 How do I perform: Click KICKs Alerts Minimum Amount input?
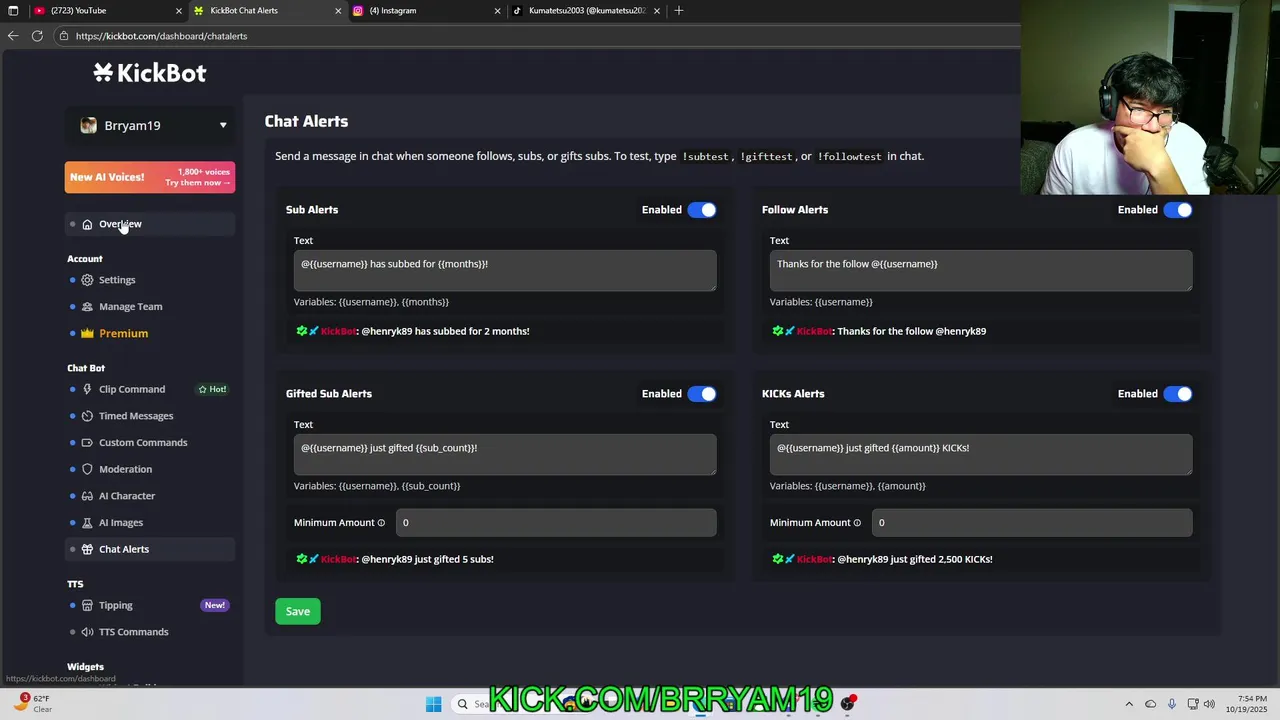[x=1032, y=523]
